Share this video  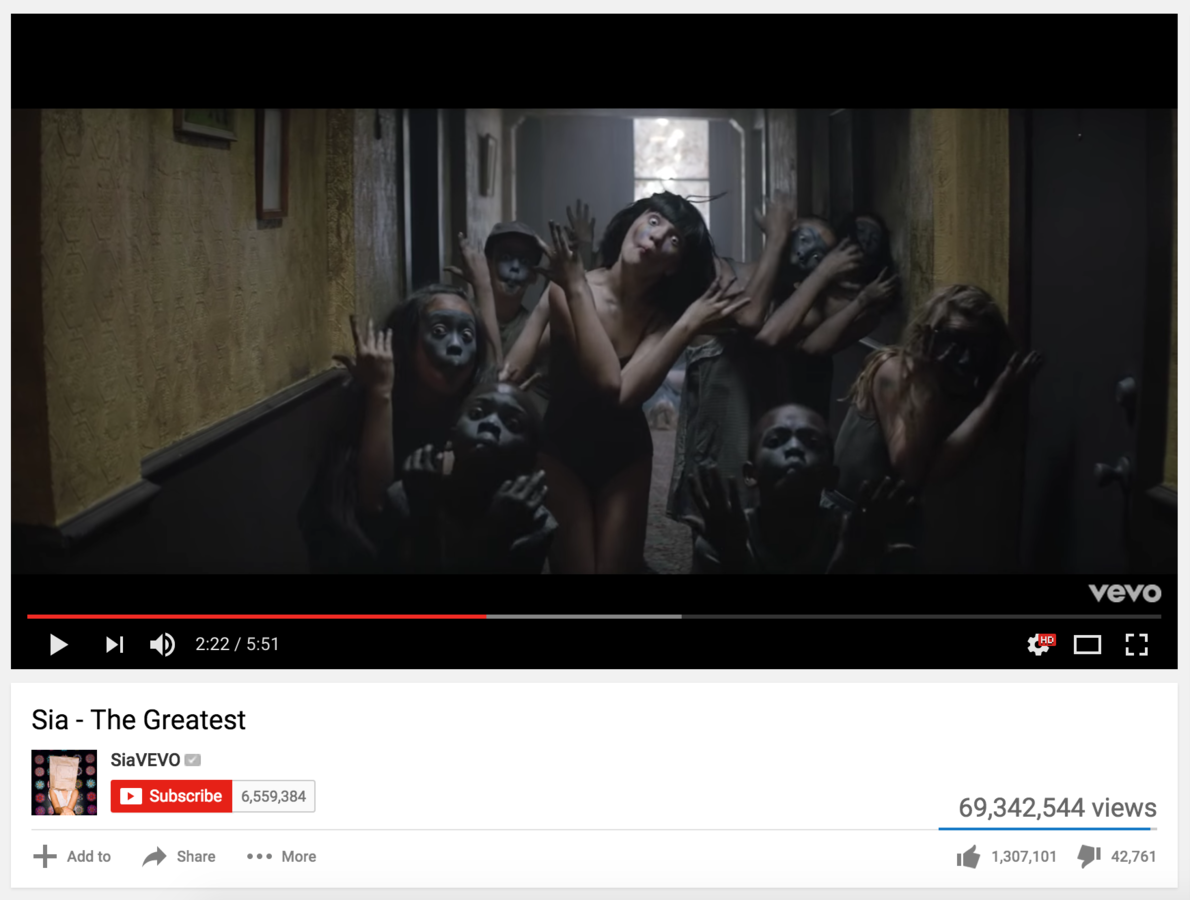[x=179, y=857]
